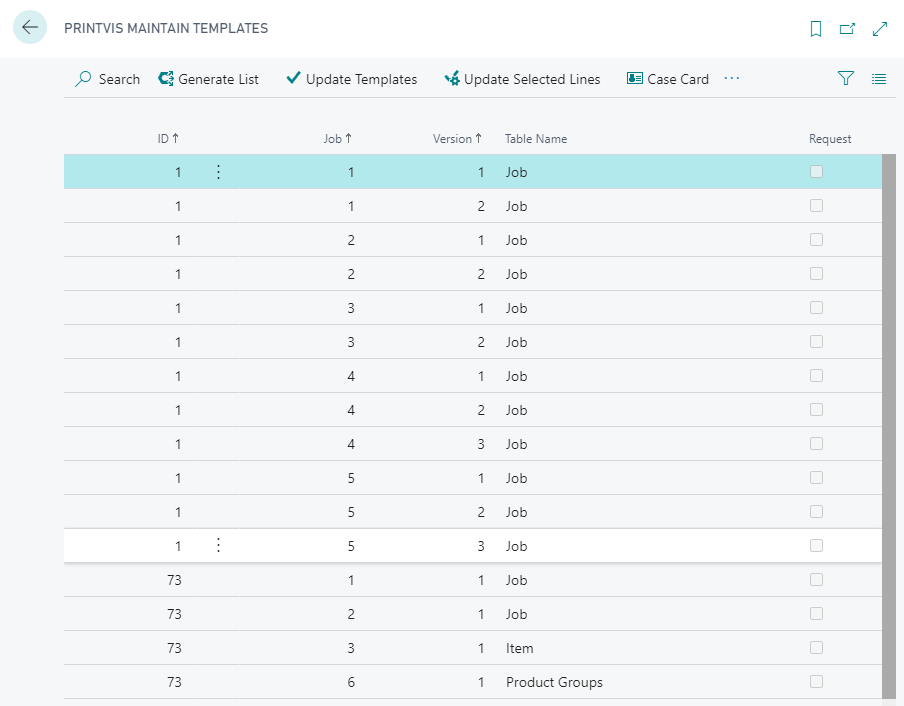
Task: Sort by the Version column header
Action: [x=457, y=139]
